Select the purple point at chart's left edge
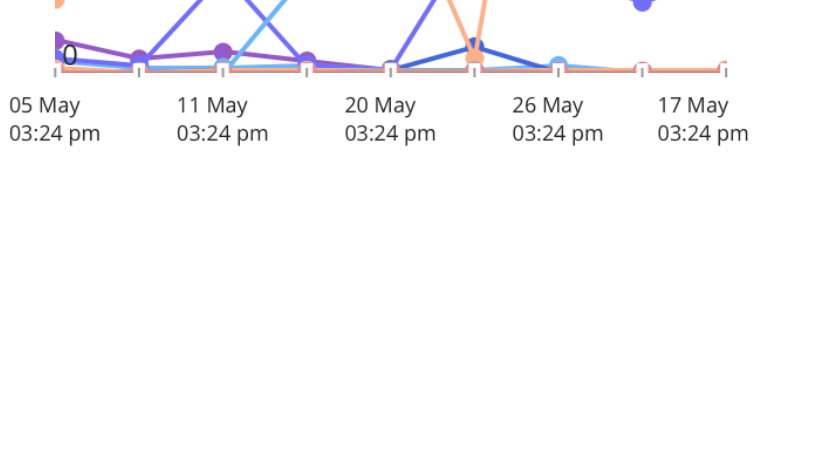The height and width of the screenshot is (460, 819). coord(56,42)
